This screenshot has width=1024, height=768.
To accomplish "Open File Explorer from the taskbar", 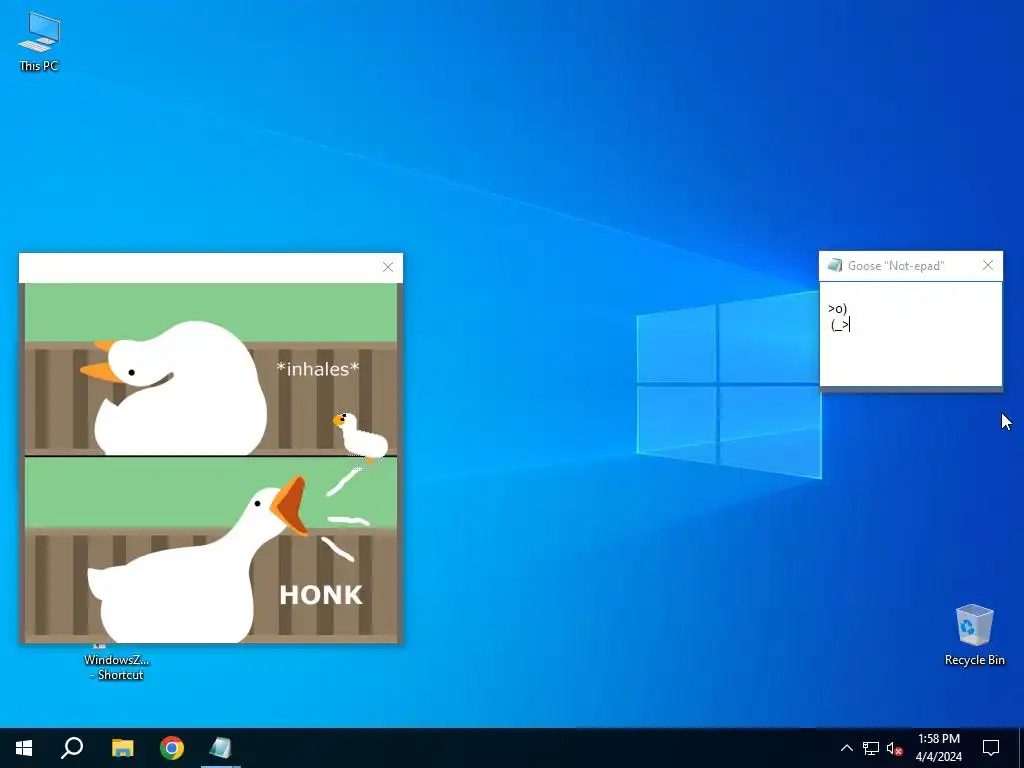I will pos(122,748).
